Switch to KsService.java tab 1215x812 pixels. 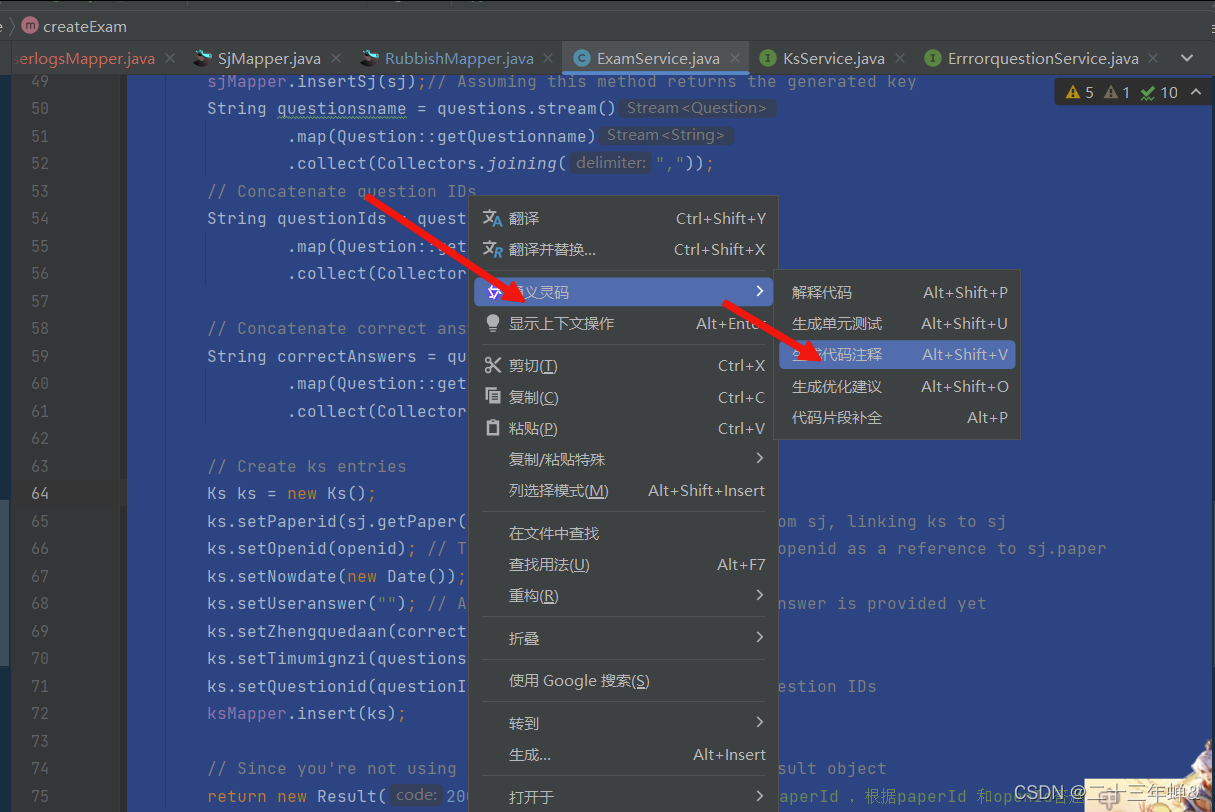[834, 58]
